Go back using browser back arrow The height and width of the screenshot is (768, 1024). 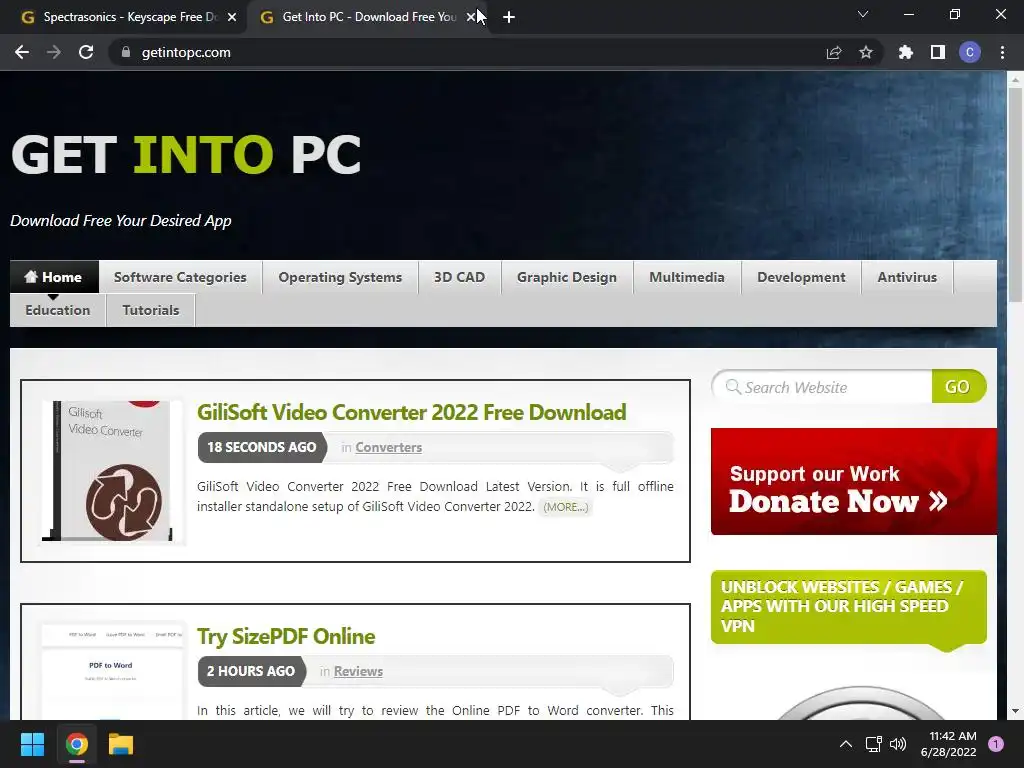coord(22,52)
